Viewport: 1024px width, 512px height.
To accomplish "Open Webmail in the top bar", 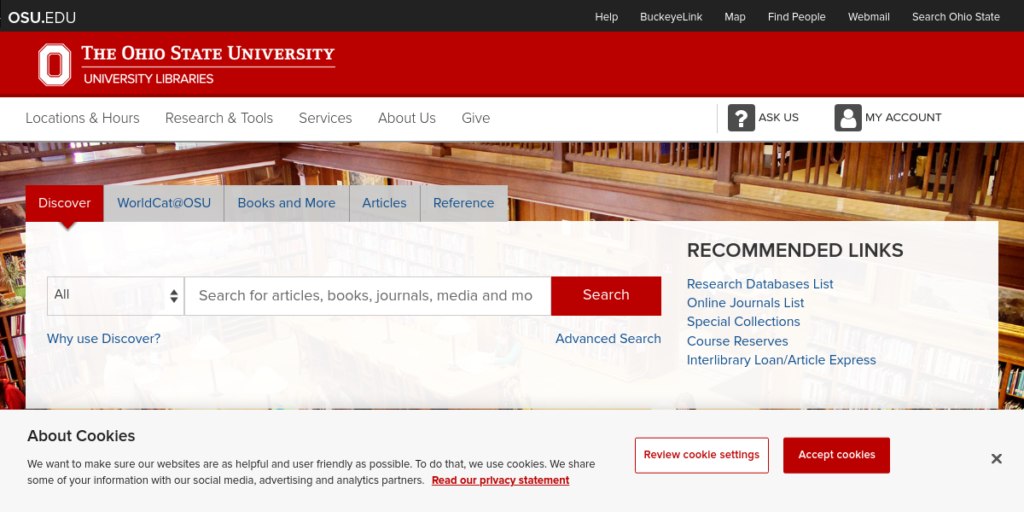I will click(x=869, y=17).
